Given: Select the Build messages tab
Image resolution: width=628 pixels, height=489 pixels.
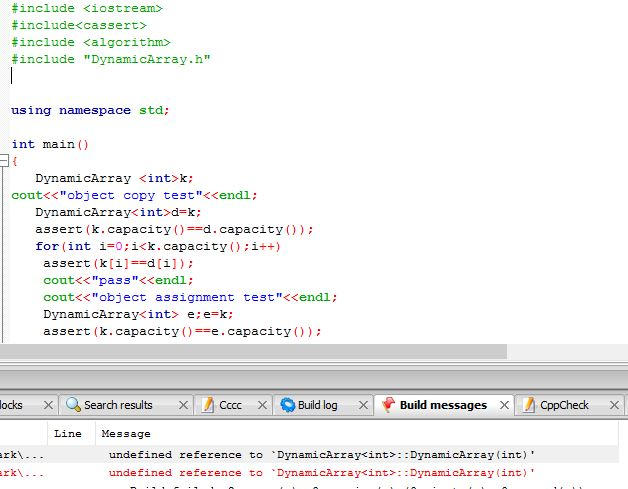Looking at the screenshot, I should [x=443, y=405].
